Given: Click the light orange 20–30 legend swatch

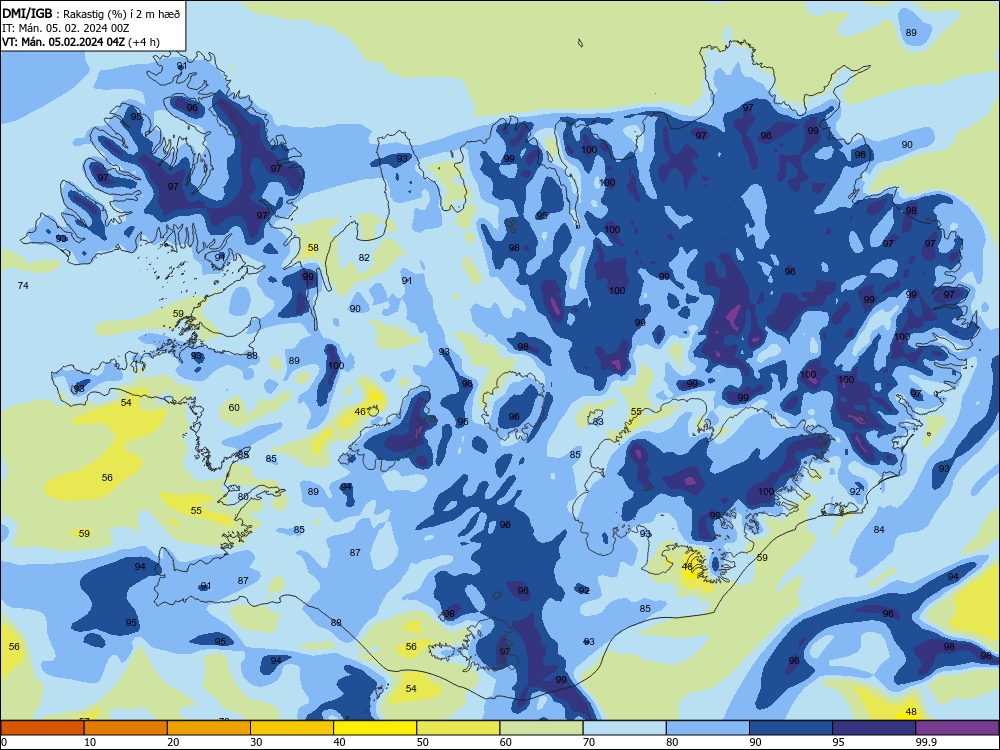Looking at the screenshot, I should [209, 728].
